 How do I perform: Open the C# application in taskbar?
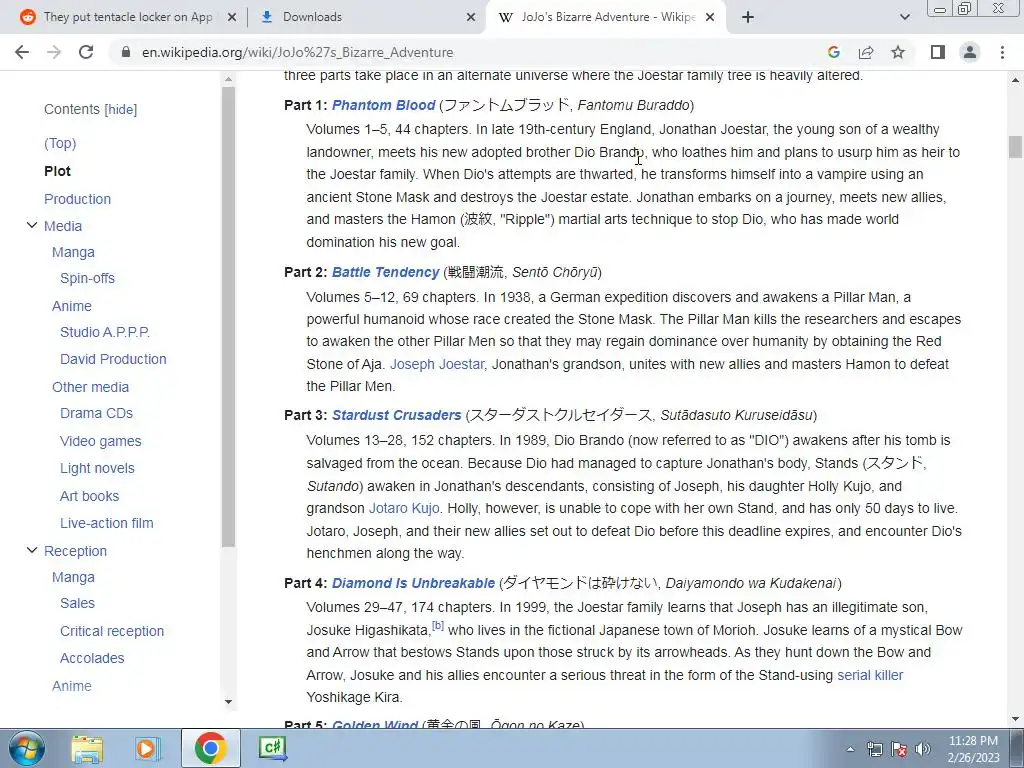[272, 748]
